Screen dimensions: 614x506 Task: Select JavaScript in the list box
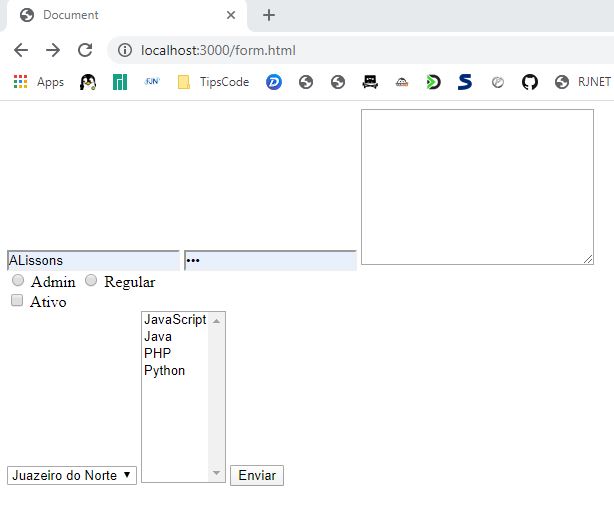175,320
